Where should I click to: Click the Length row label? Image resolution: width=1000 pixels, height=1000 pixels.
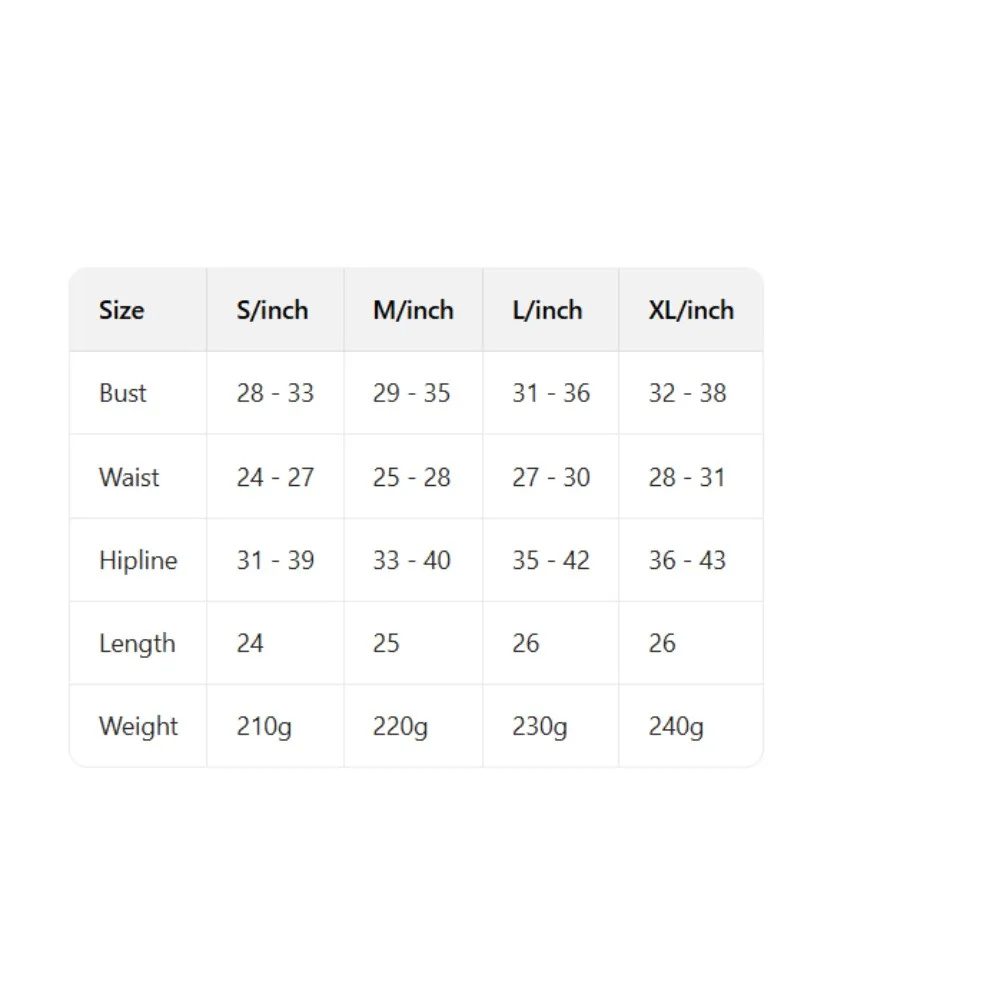tap(137, 643)
